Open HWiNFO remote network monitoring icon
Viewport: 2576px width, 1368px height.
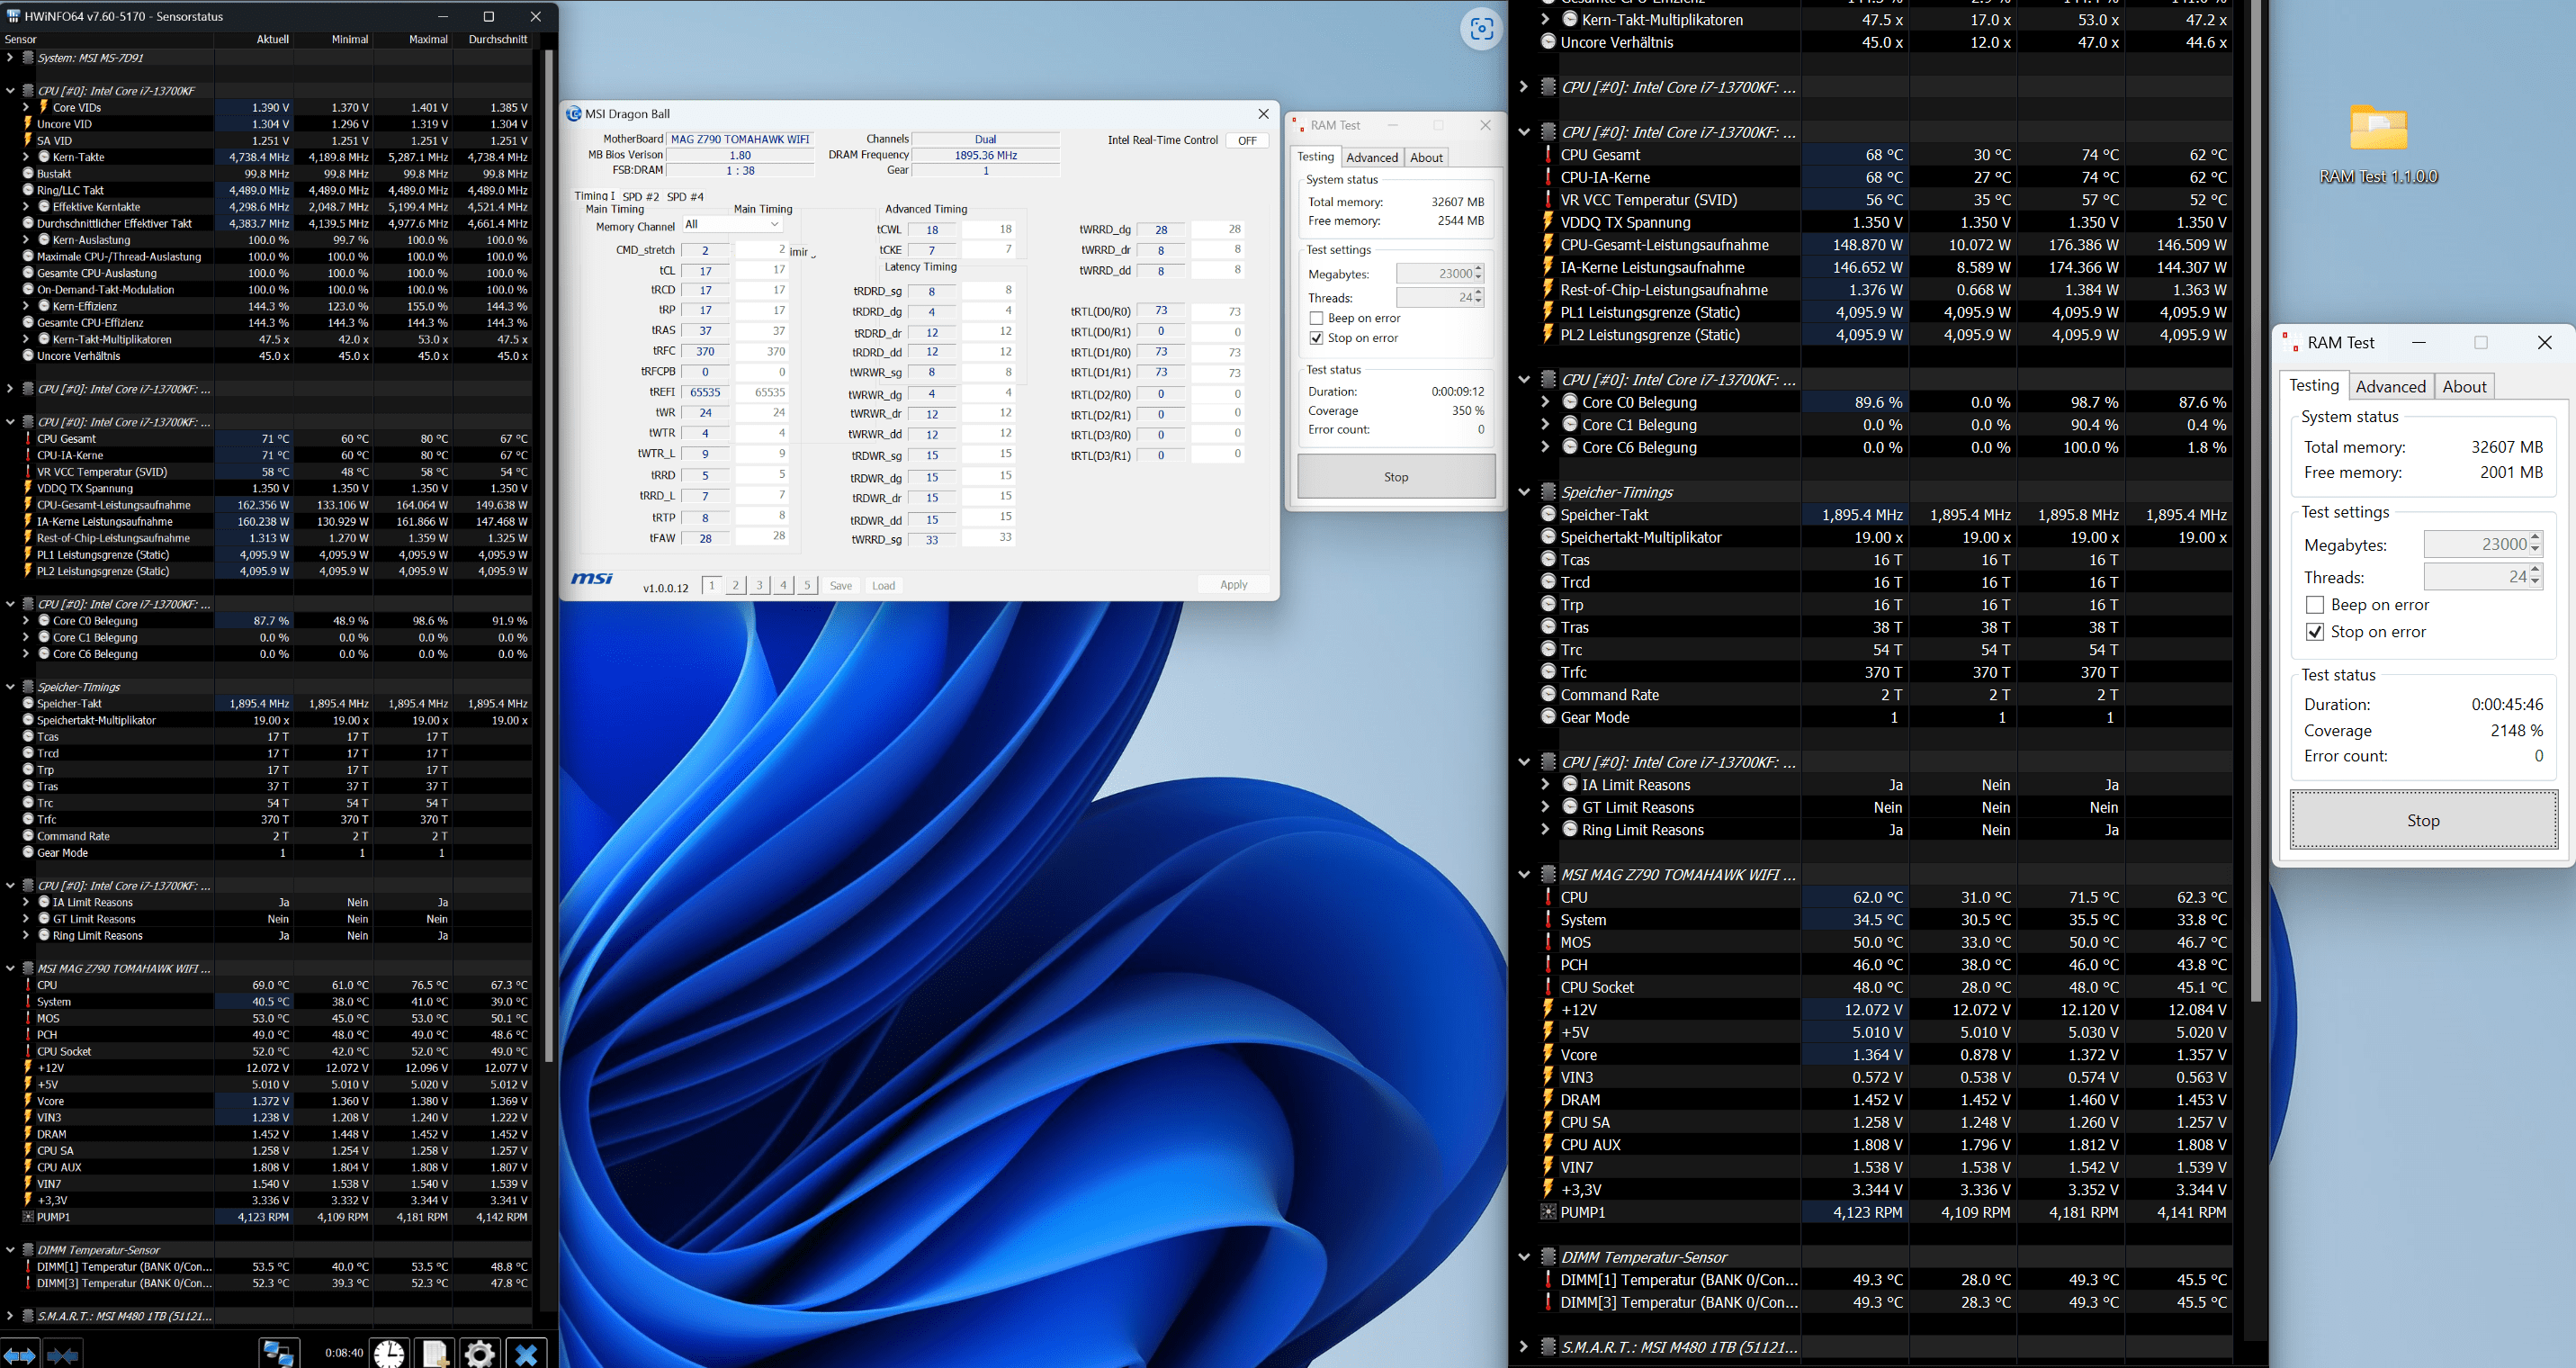(x=278, y=1354)
